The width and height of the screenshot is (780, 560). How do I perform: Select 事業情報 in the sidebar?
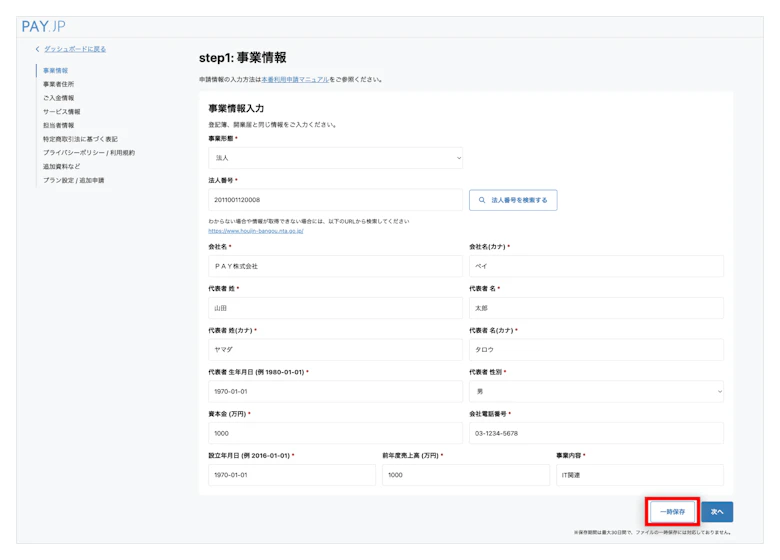click(x=55, y=71)
